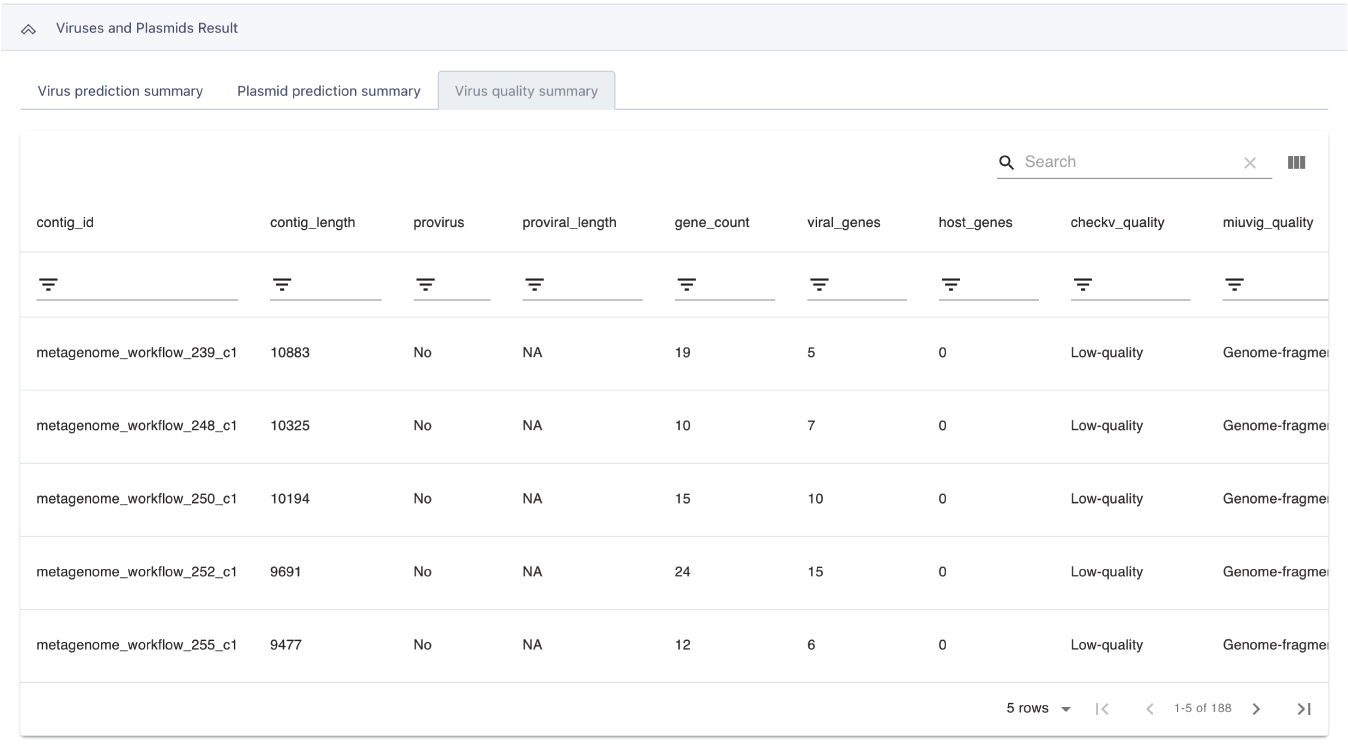Click filter icon under miuvig_quality
The image size is (1348, 748).
click(1234, 285)
